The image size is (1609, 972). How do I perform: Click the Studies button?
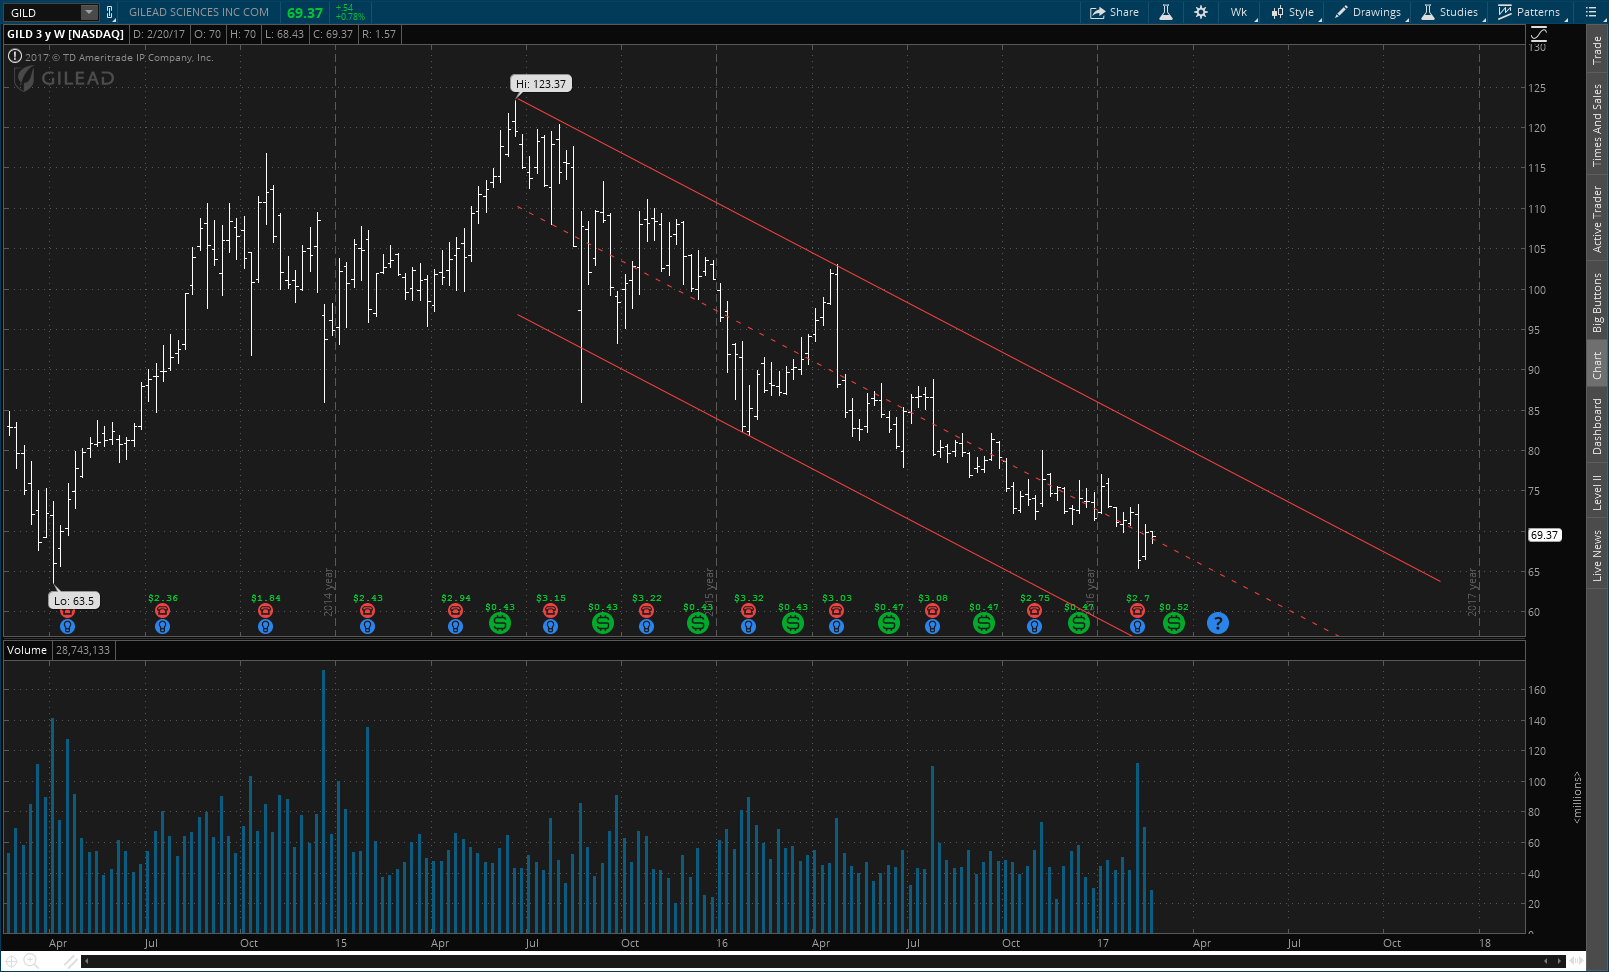click(x=1450, y=12)
